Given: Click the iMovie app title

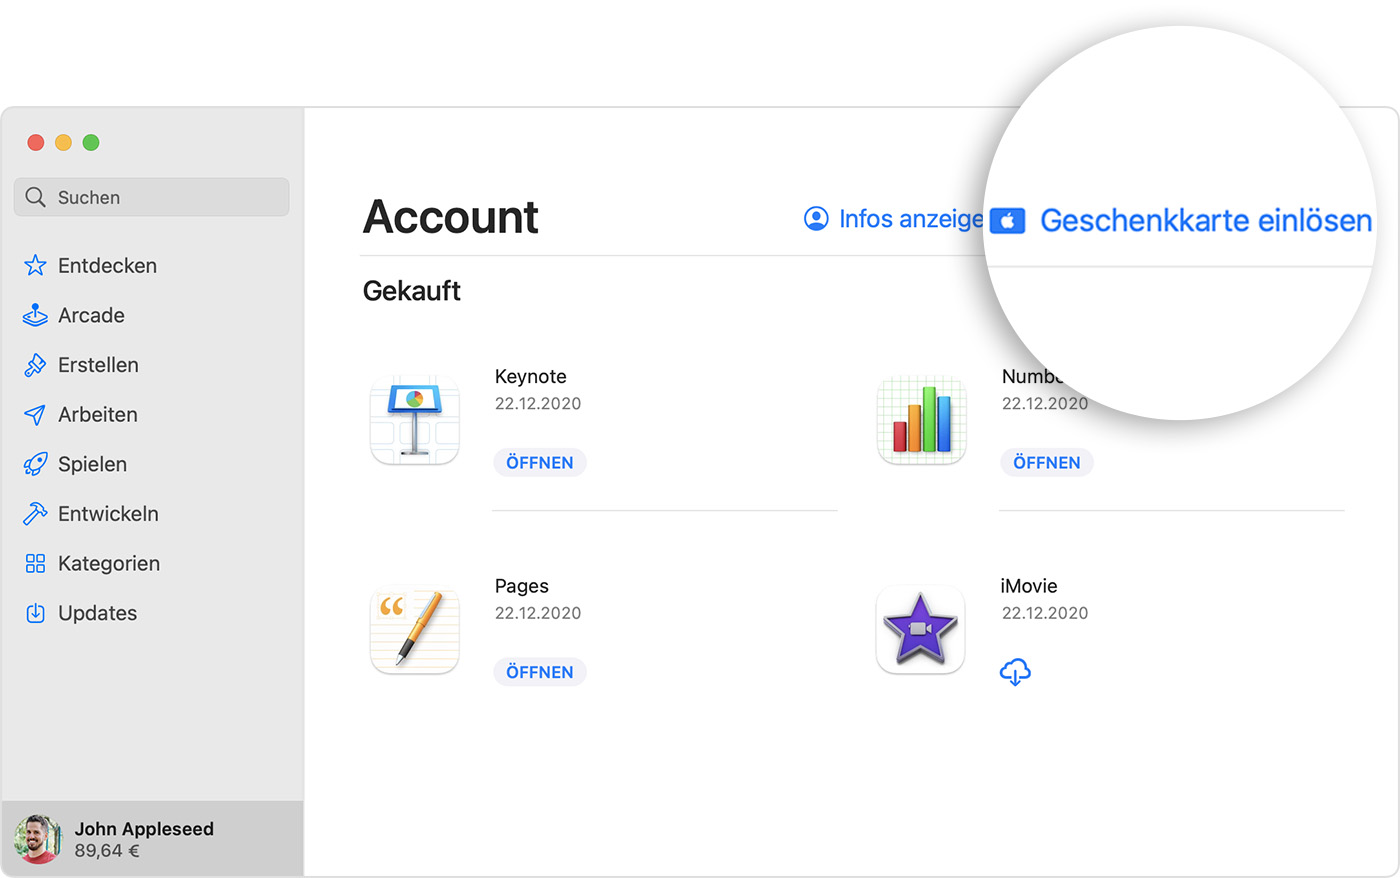Looking at the screenshot, I should (x=1029, y=586).
